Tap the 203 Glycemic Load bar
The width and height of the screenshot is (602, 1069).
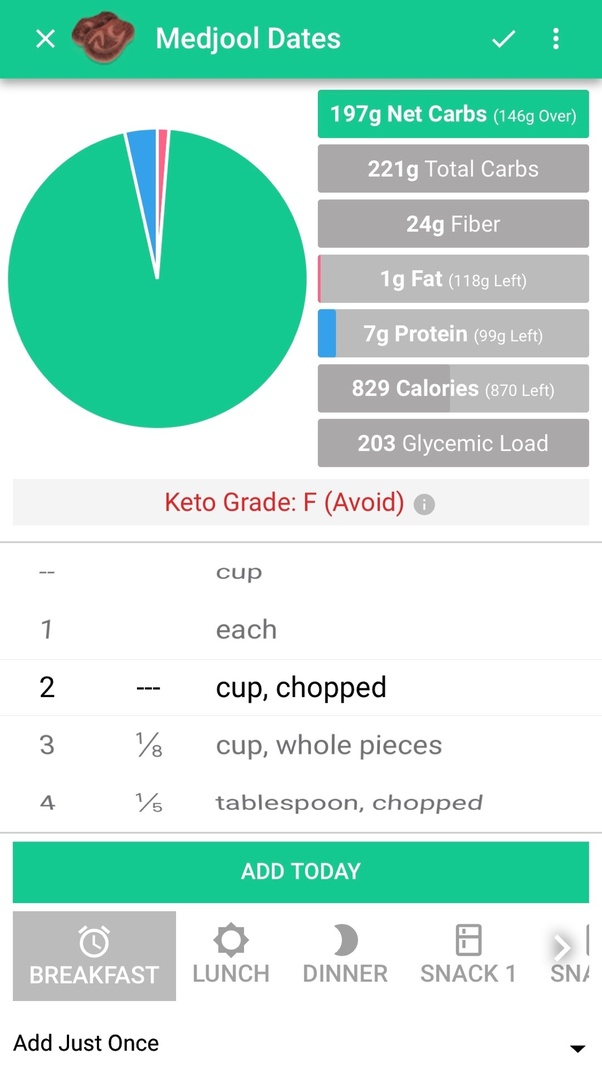point(453,443)
